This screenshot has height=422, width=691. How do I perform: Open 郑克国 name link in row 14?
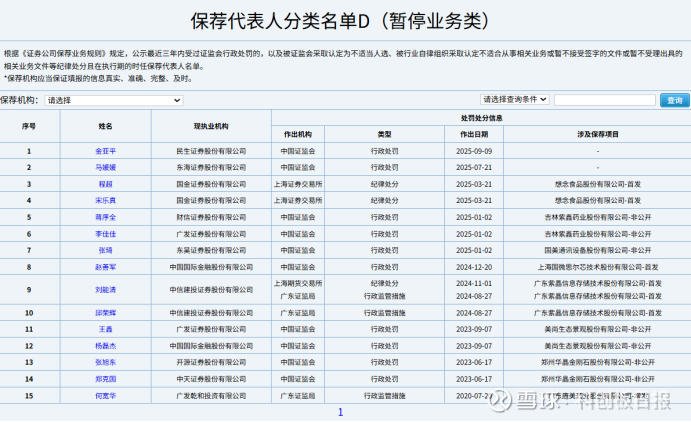105,379
